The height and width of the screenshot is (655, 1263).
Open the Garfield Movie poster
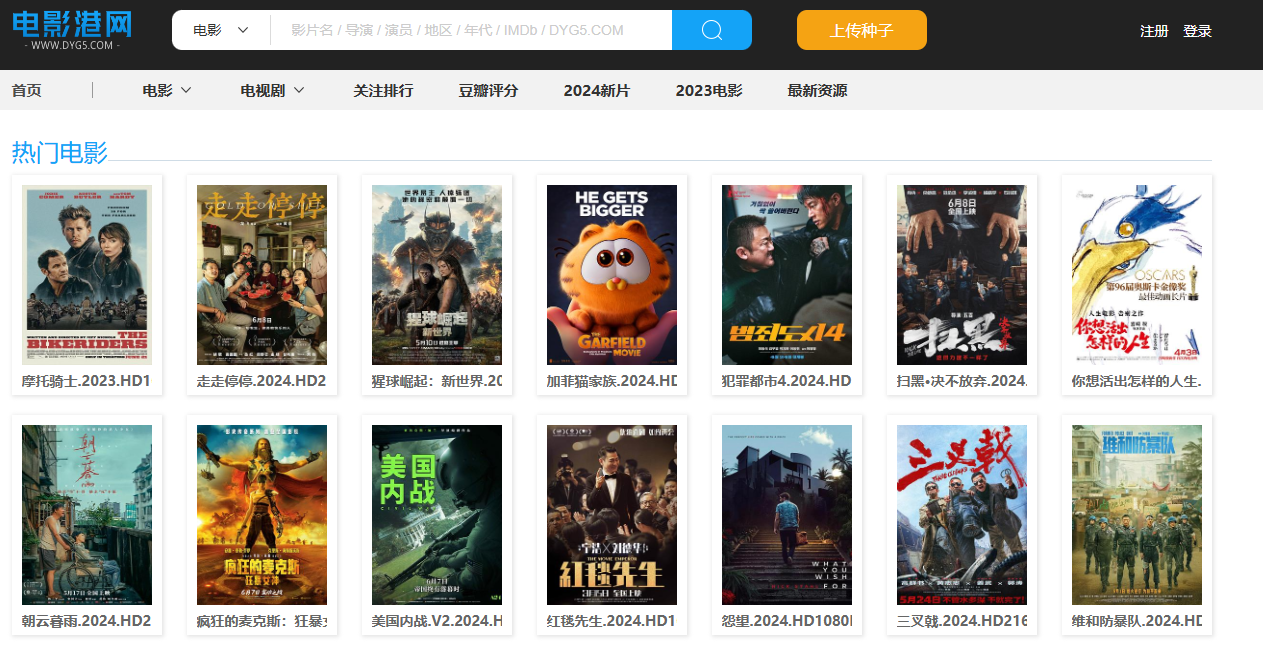point(612,275)
